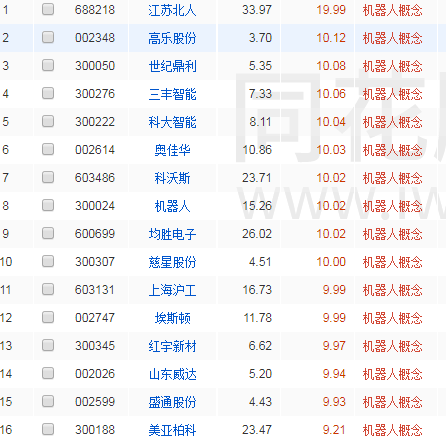Enable checkbox for stock 300276

pyautogui.click(x=48, y=93)
